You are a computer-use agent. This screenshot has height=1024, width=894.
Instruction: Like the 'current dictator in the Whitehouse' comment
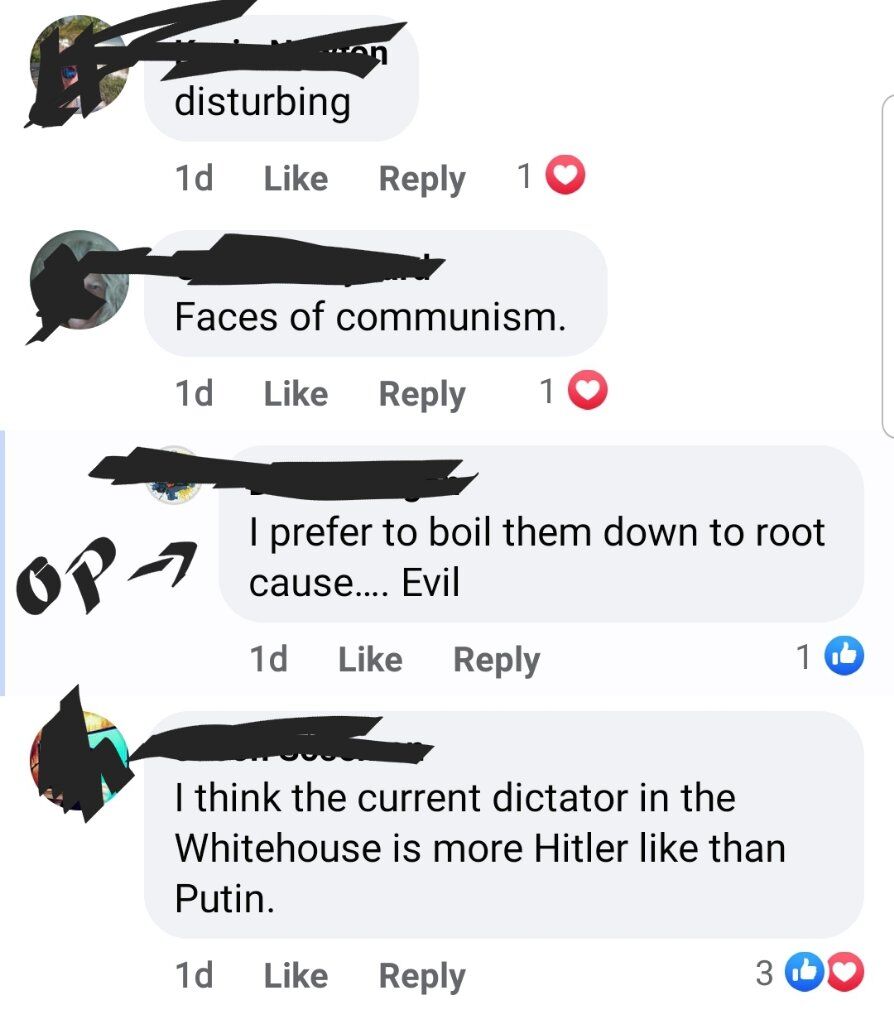[296, 976]
